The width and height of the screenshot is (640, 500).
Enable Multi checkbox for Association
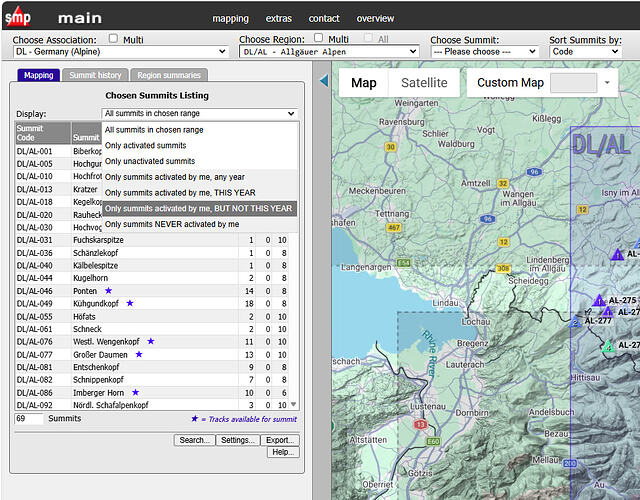[113, 38]
